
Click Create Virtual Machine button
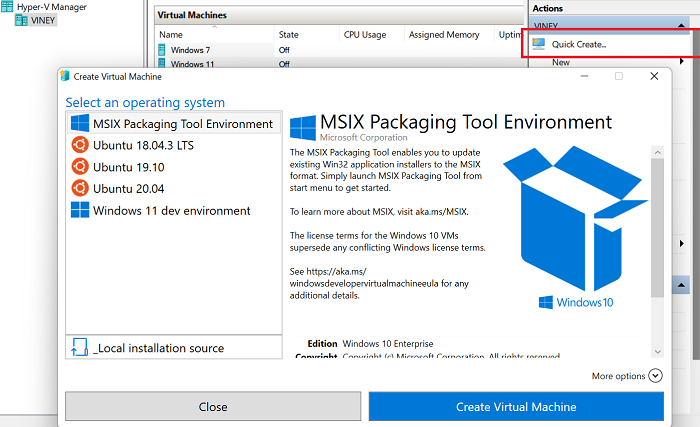click(x=516, y=406)
